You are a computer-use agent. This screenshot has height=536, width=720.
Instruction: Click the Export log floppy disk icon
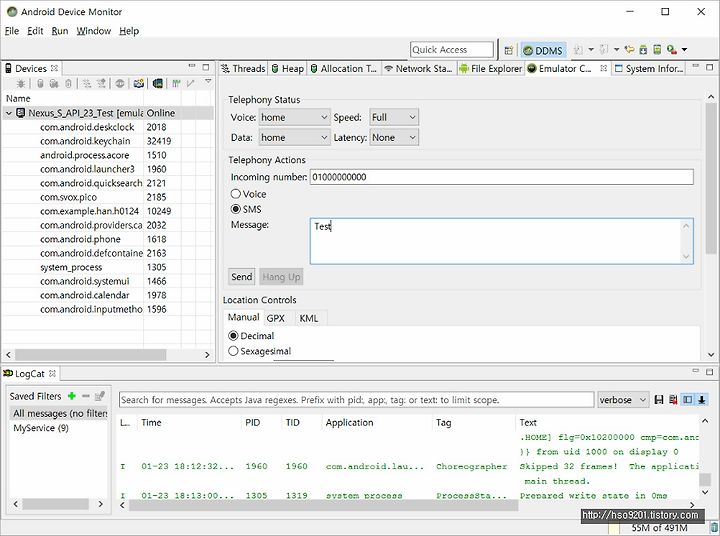coord(658,400)
